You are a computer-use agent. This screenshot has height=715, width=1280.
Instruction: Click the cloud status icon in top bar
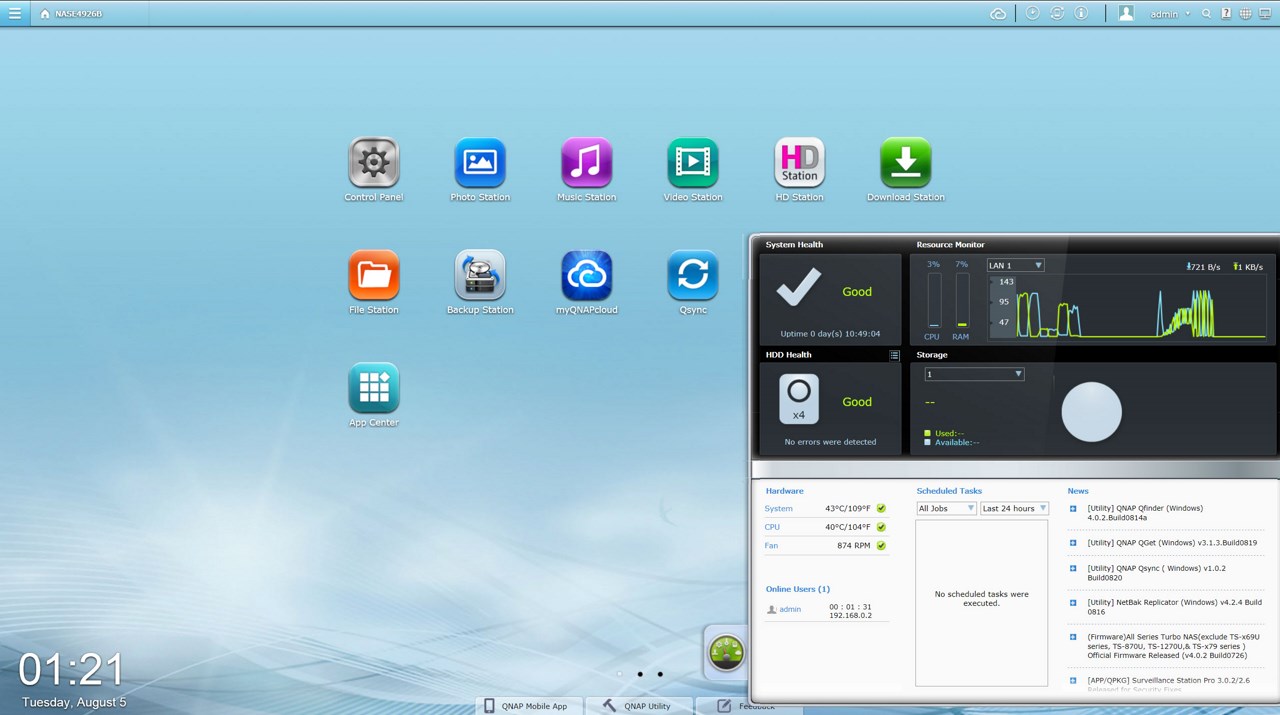point(998,13)
